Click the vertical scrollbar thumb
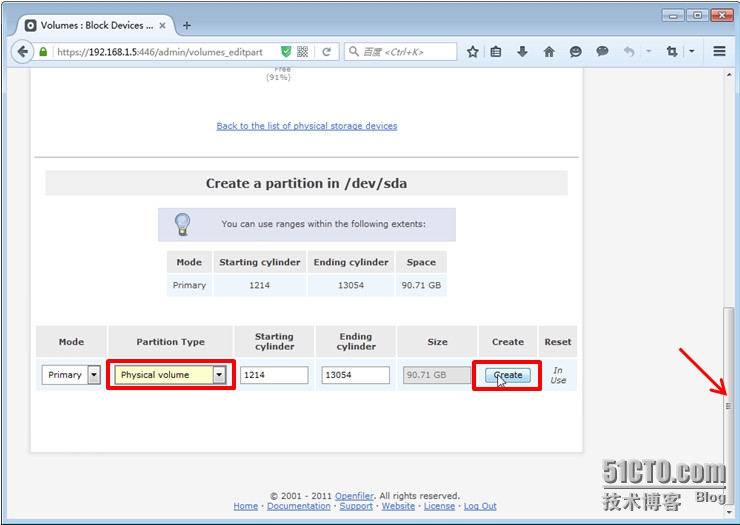This screenshot has width=740, height=525. (x=729, y=406)
